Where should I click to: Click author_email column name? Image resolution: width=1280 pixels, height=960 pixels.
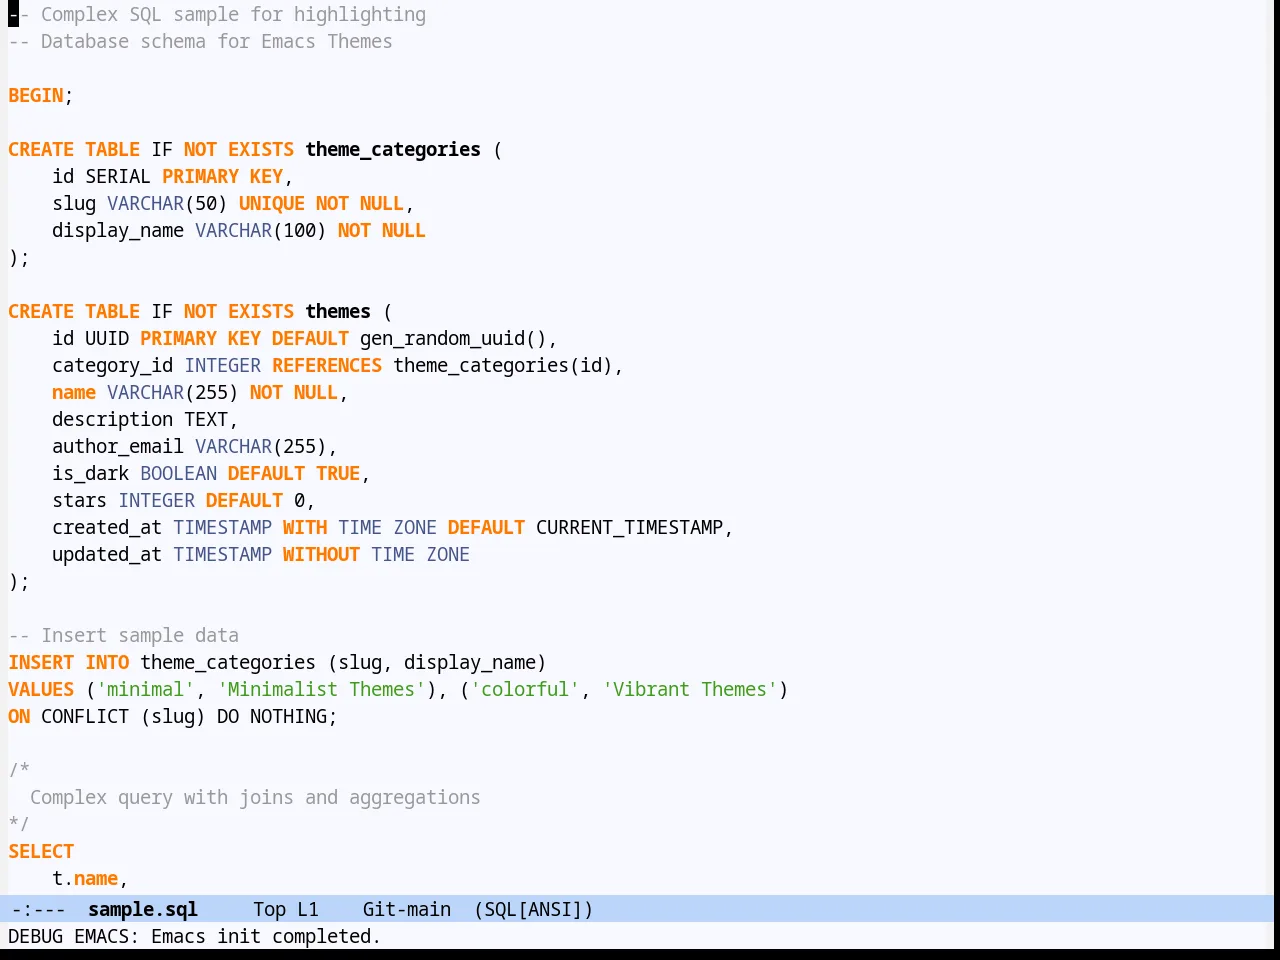(118, 446)
